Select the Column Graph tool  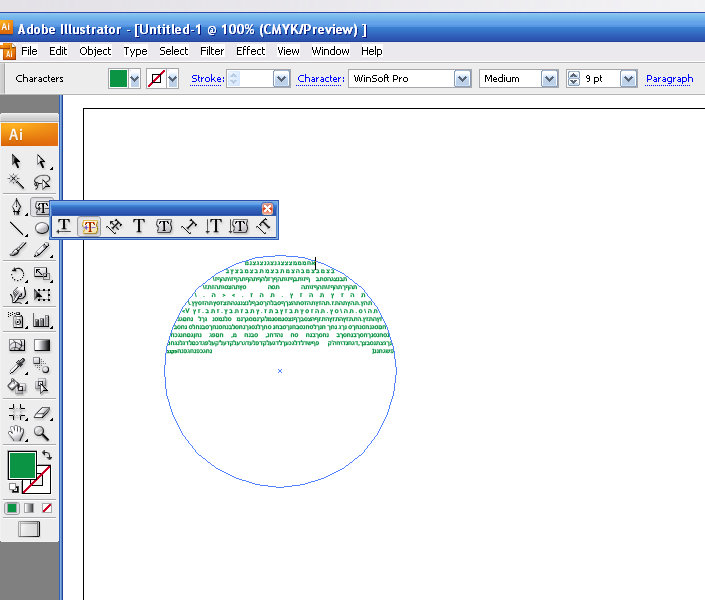point(42,320)
